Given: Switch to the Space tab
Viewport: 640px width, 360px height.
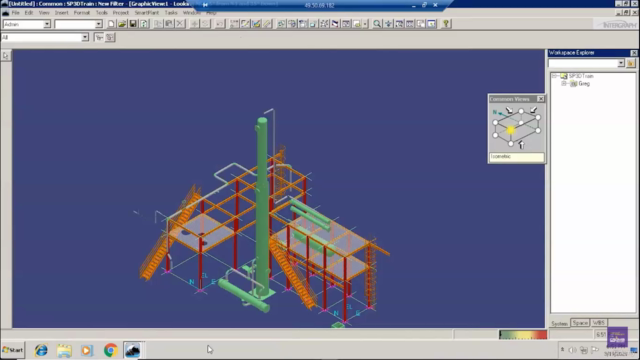Looking at the screenshot, I should click(x=580, y=323).
